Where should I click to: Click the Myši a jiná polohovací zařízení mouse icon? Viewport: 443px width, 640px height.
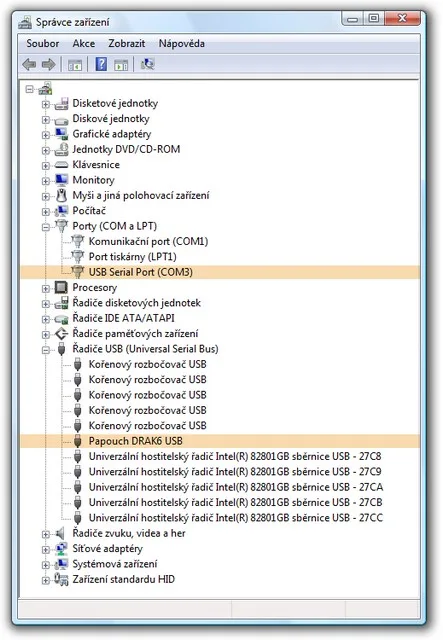point(61,195)
